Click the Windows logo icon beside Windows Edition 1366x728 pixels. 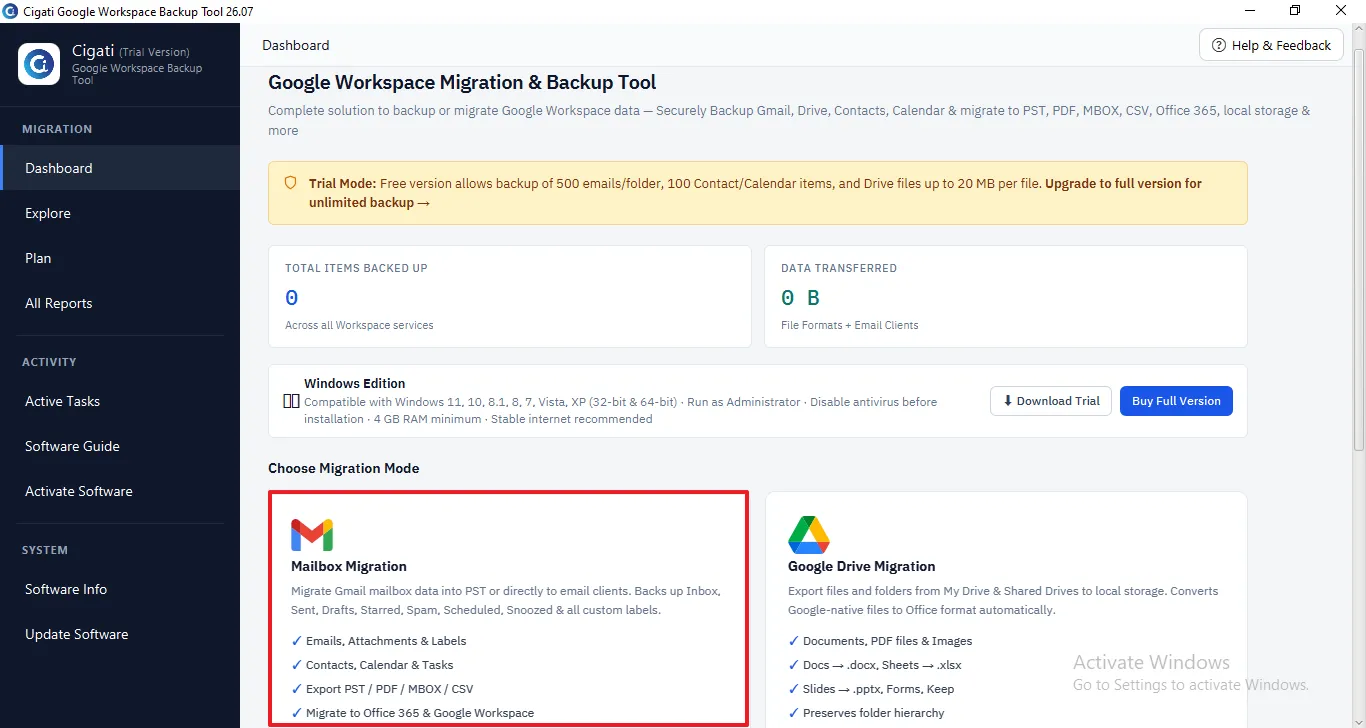coord(292,401)
